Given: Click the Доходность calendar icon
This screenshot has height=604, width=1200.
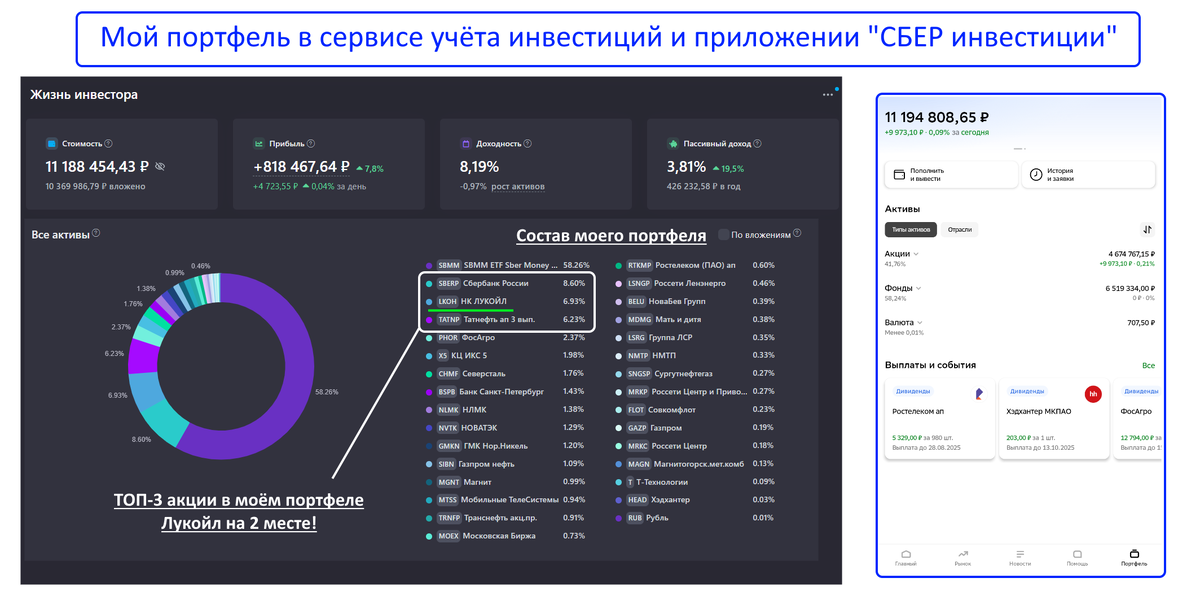Looking at the screenshot, I should click(x=466, y=144).
